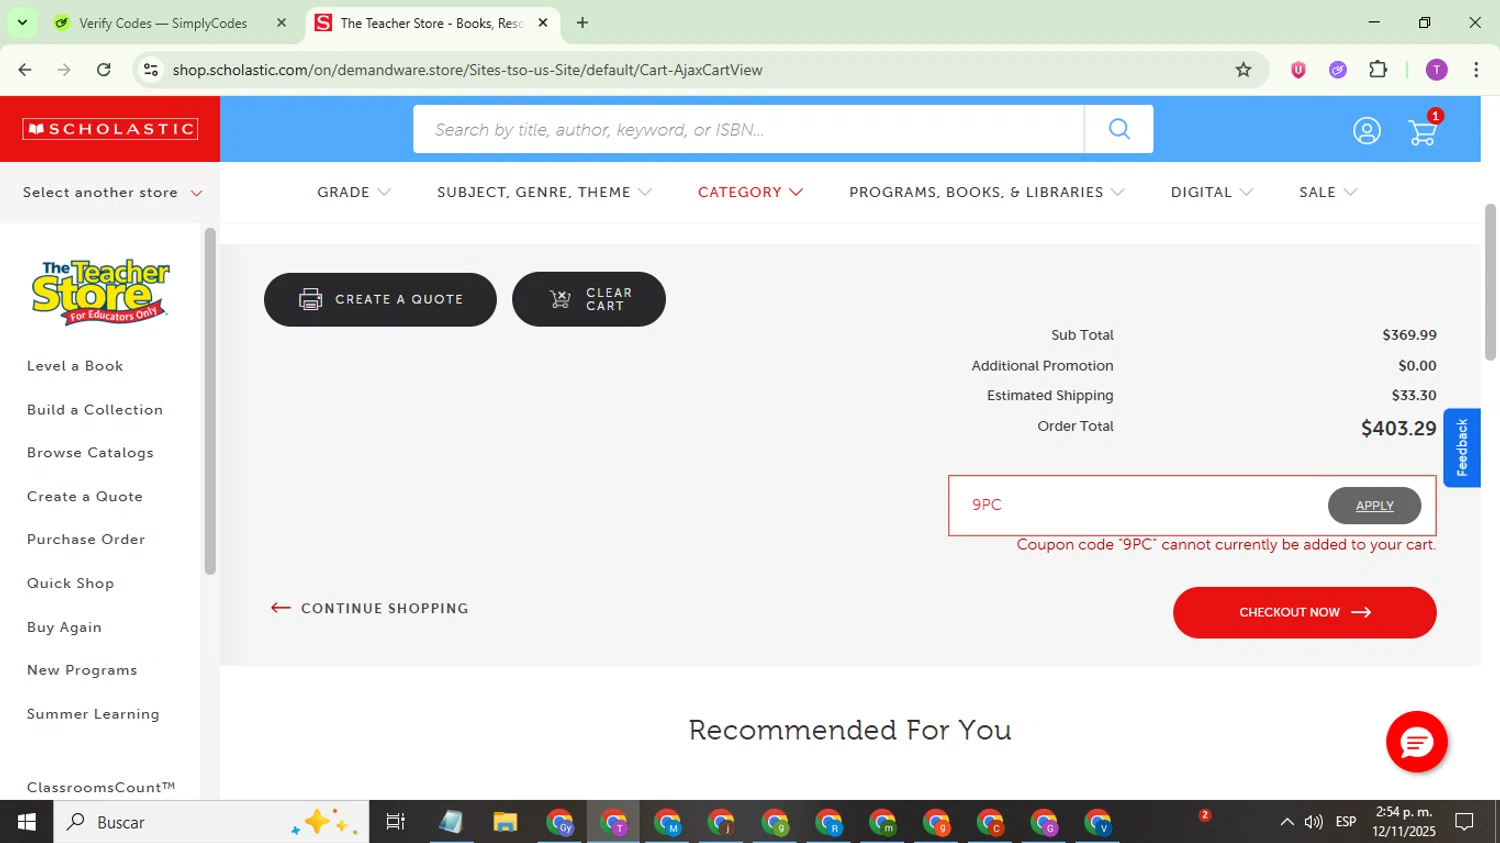Click the CREATE A QUOTE button
1500x843 pixels.
pos(380,299)
